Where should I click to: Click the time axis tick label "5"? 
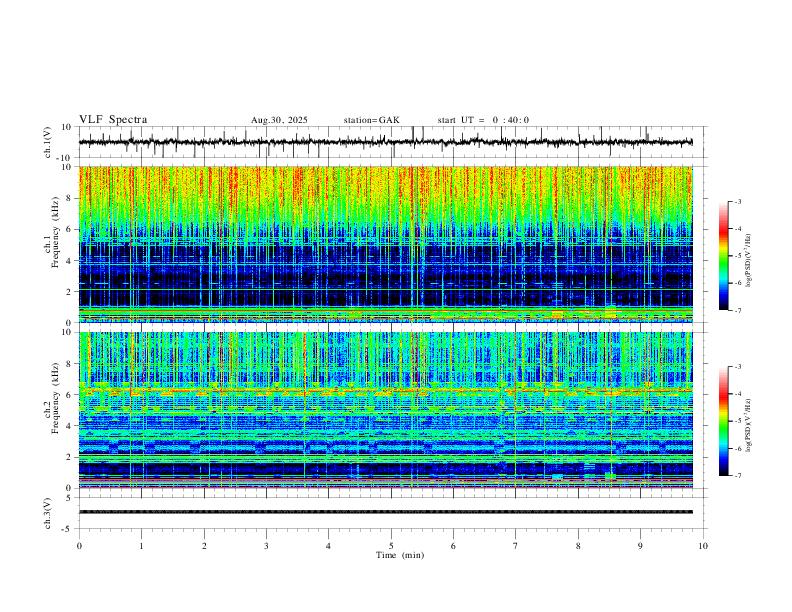coord(391,546)
